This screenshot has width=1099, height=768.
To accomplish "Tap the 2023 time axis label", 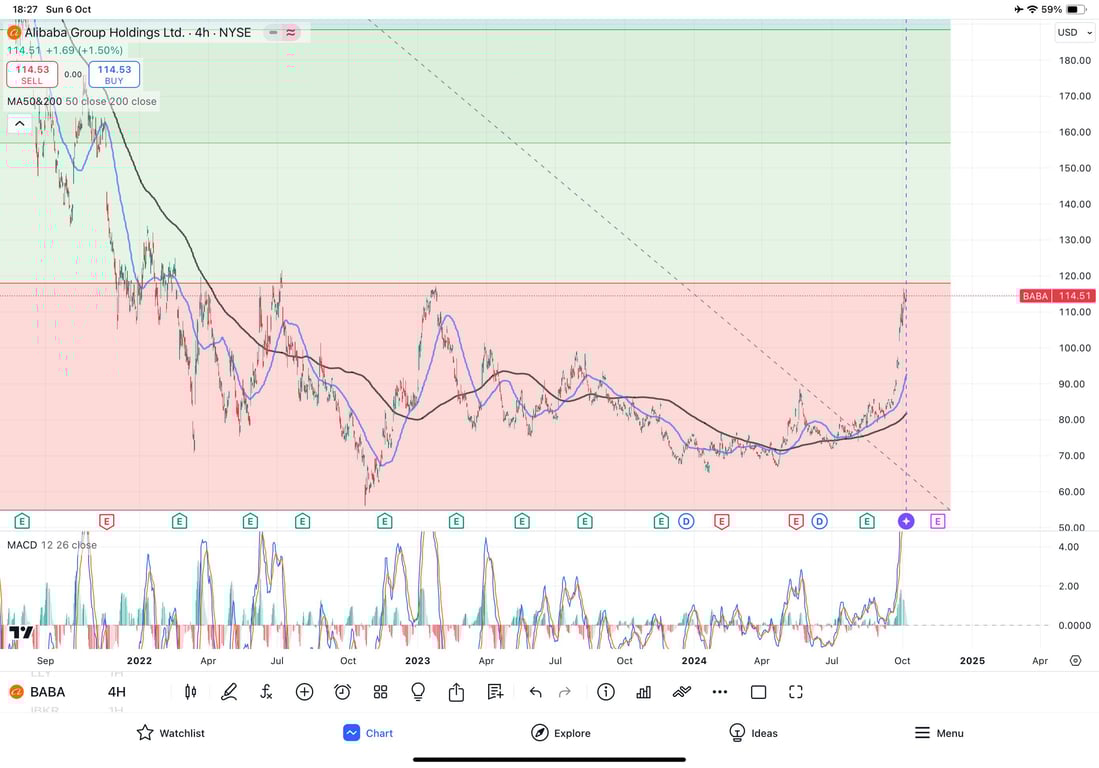I will 418,661.
